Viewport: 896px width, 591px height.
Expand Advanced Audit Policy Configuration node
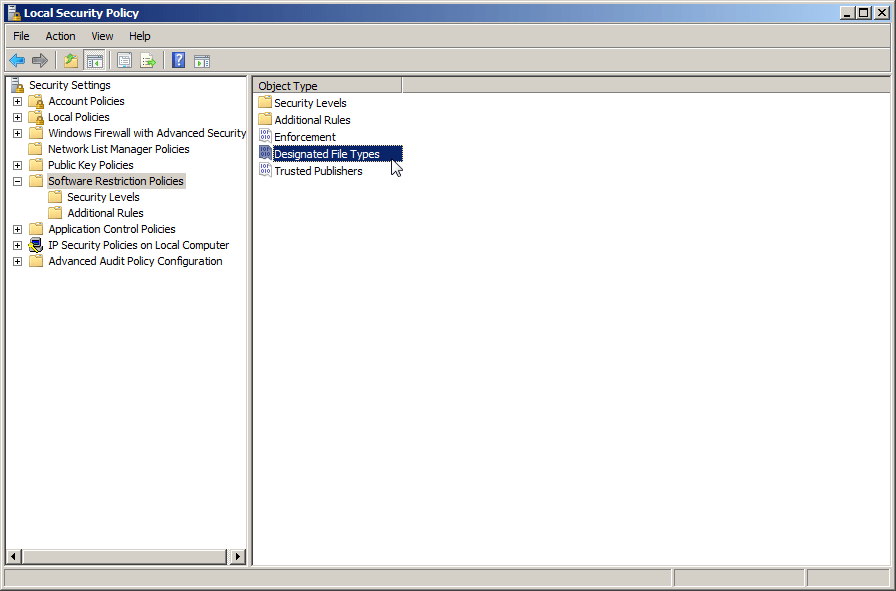click(18, 262)
